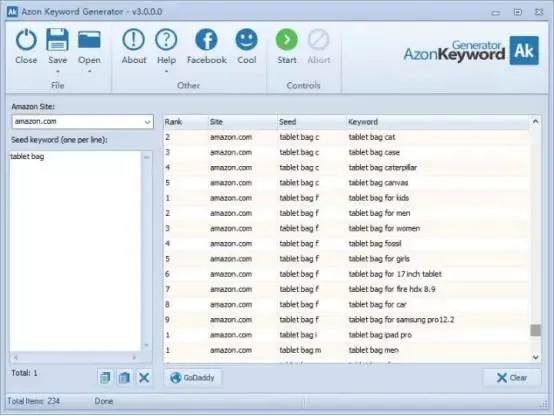554x416 pixels.
Task: Click the greyed-out Abort icon
Action: pyautogui.click(x=319, y=40)
